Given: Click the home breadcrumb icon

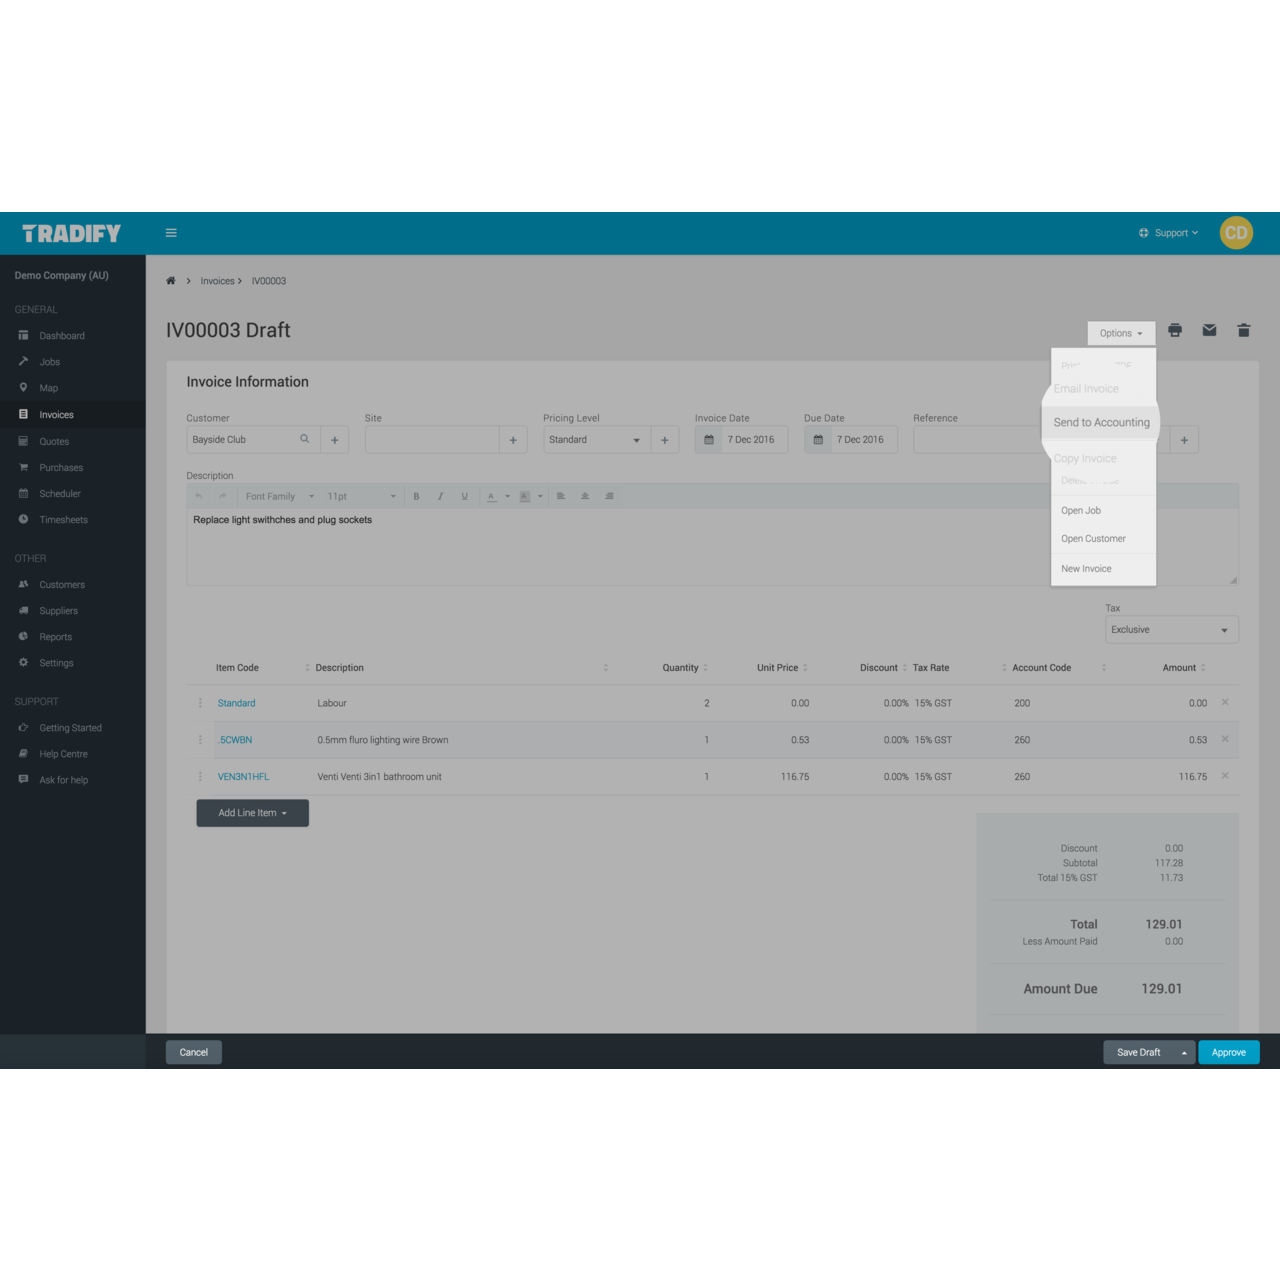Looking at the screenshot, I should tap(171, 281).
